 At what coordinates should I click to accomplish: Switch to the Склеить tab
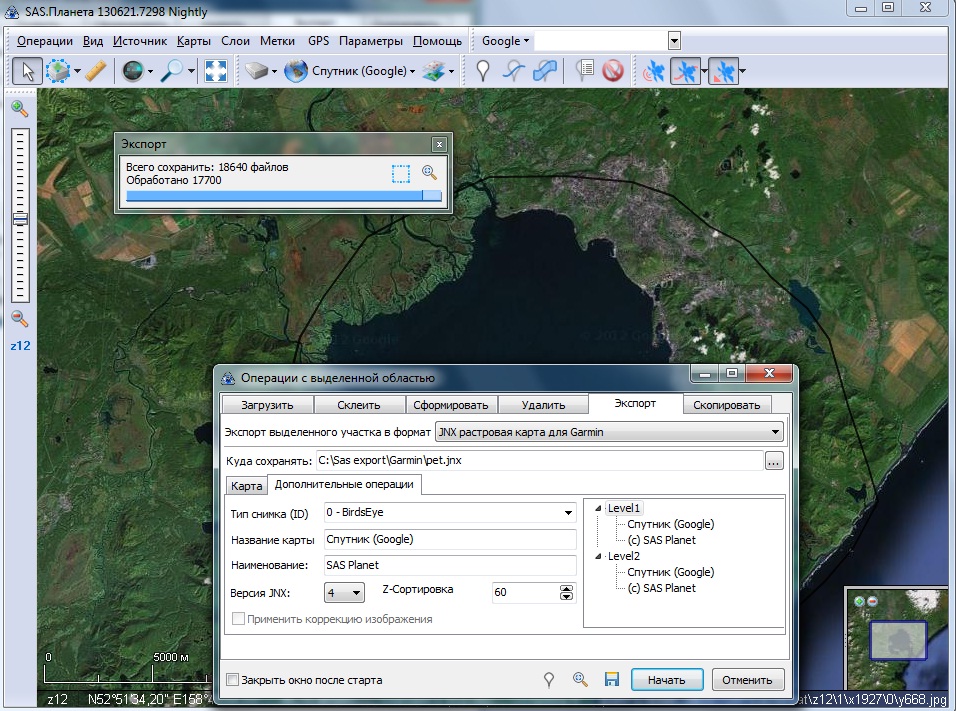359,405
